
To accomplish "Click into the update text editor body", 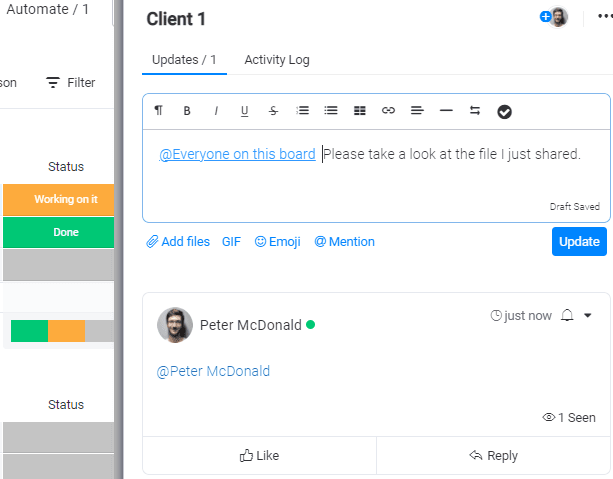I will [376, 176].
